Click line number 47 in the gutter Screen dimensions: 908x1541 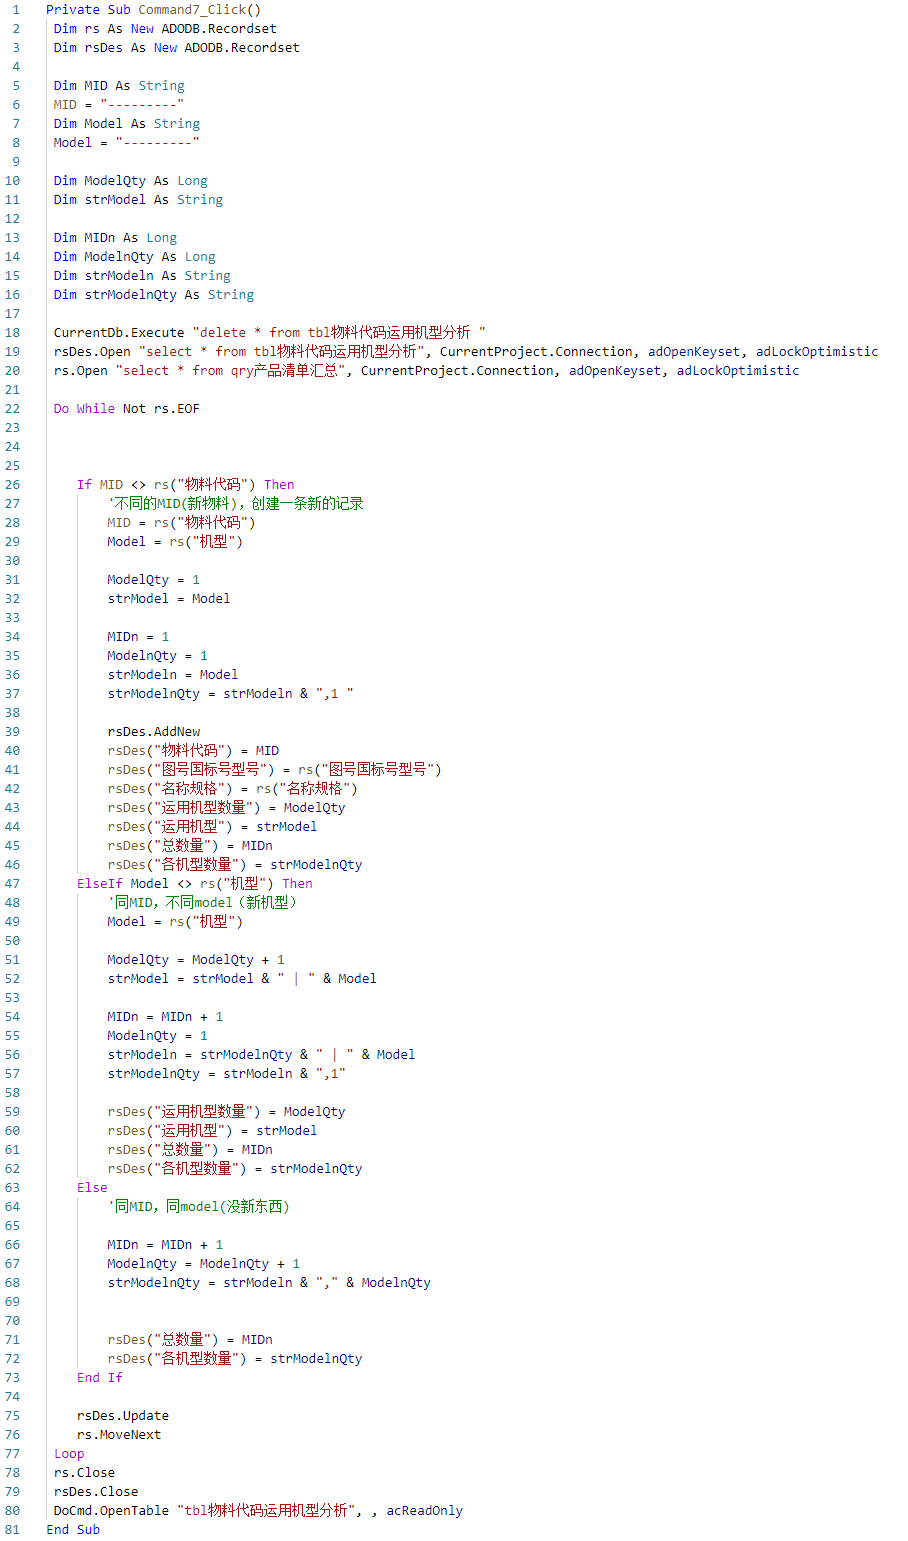(x=12, y=884)
